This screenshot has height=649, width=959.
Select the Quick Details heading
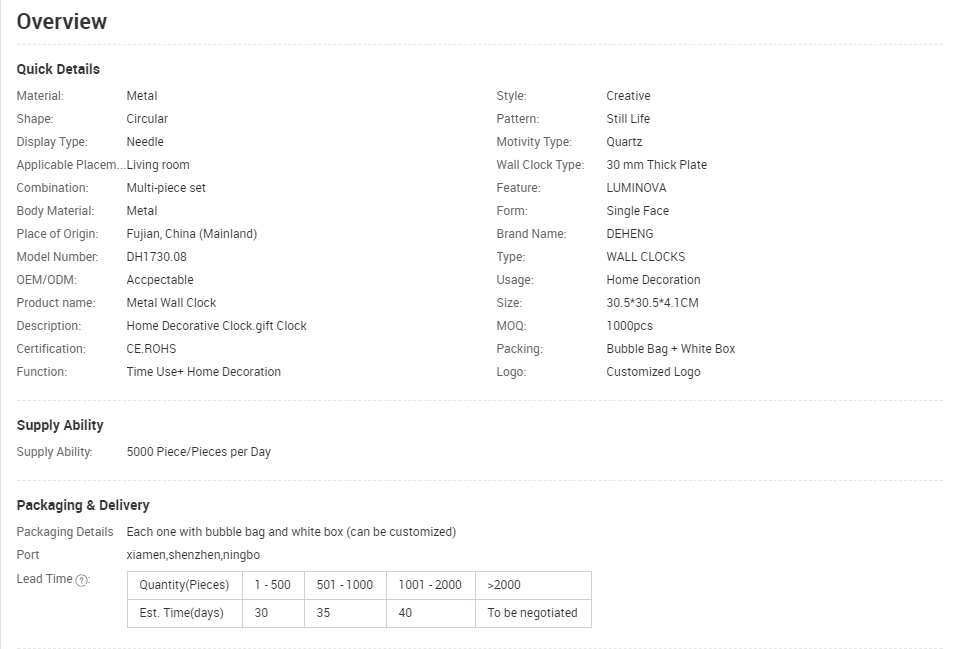click(x=58, y=69)
